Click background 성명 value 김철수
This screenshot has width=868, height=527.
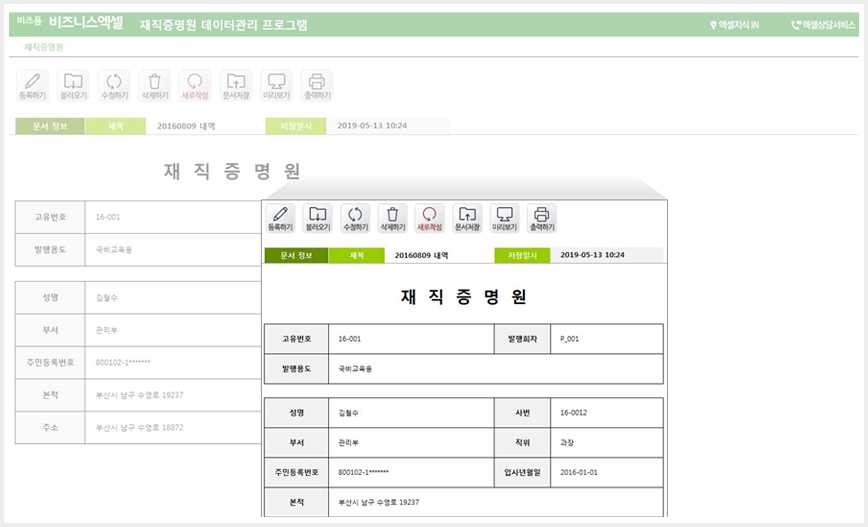[x=106, y=298]
